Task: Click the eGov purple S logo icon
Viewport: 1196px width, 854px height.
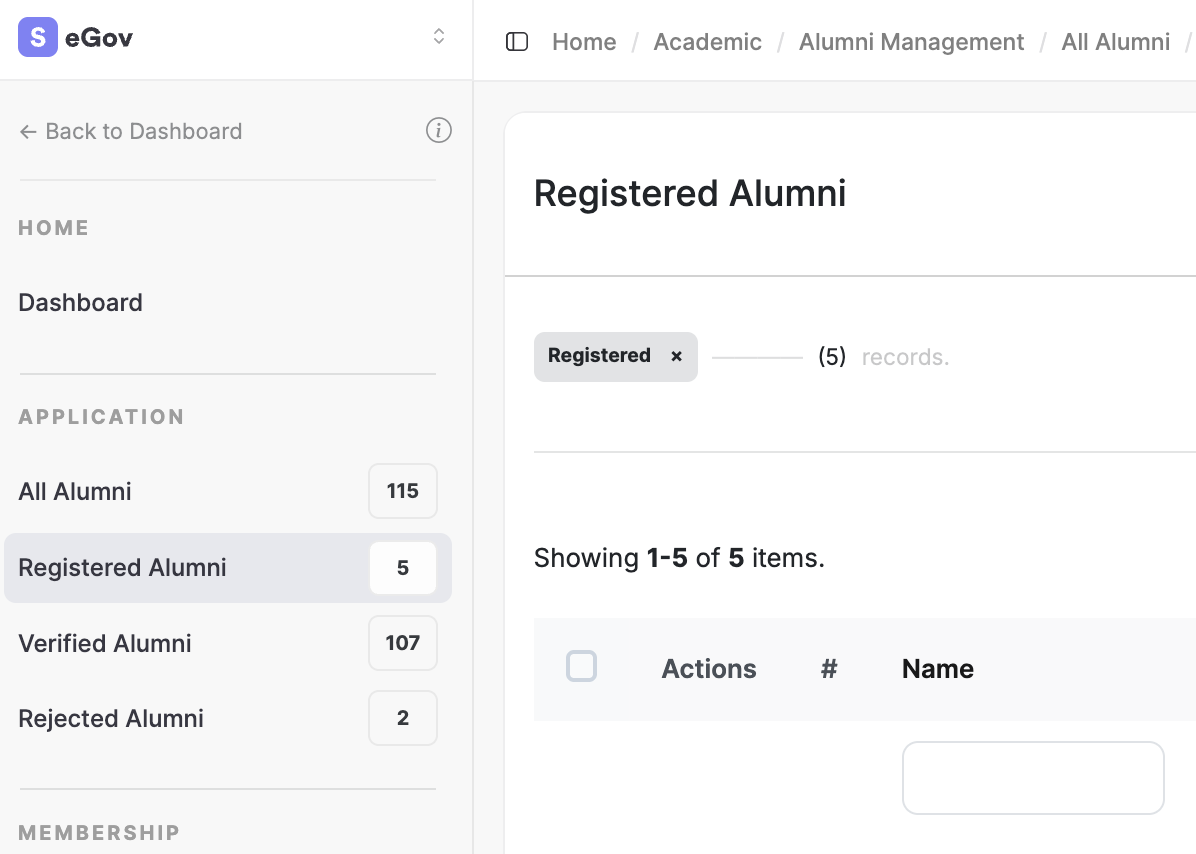Action: pyautogui.click(x=37, y=38)
